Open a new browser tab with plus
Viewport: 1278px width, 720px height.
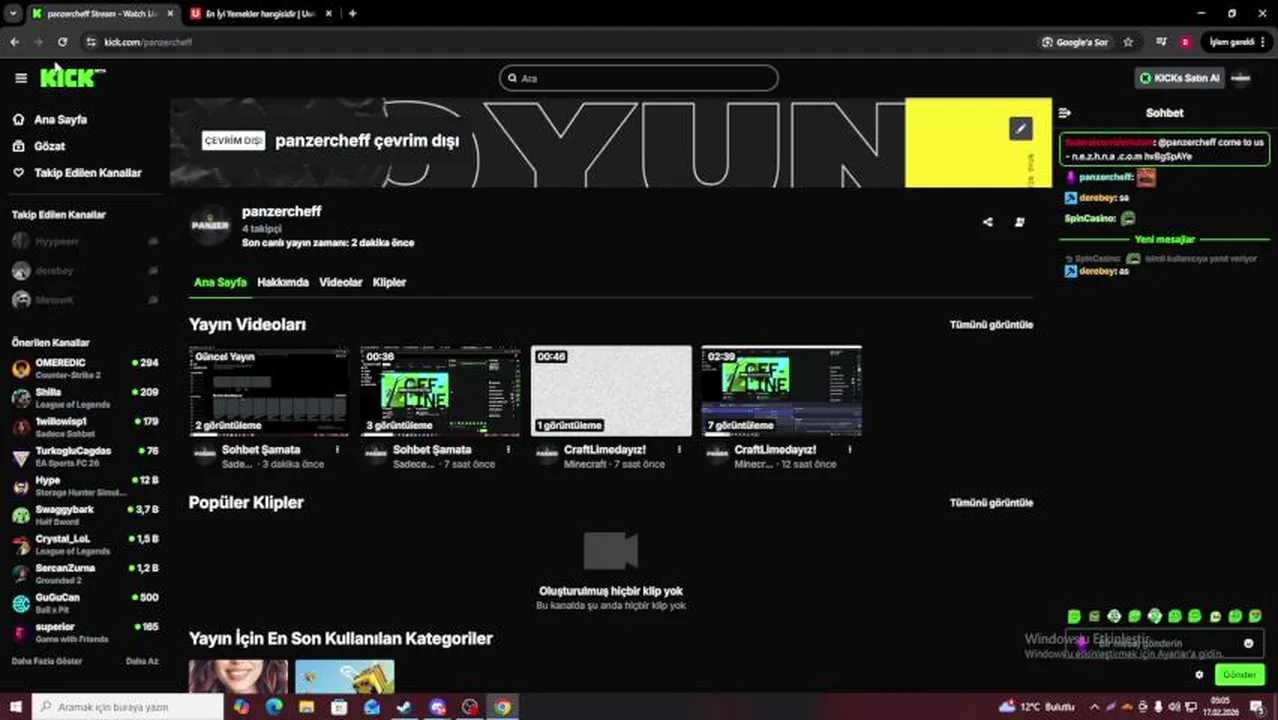352,14
